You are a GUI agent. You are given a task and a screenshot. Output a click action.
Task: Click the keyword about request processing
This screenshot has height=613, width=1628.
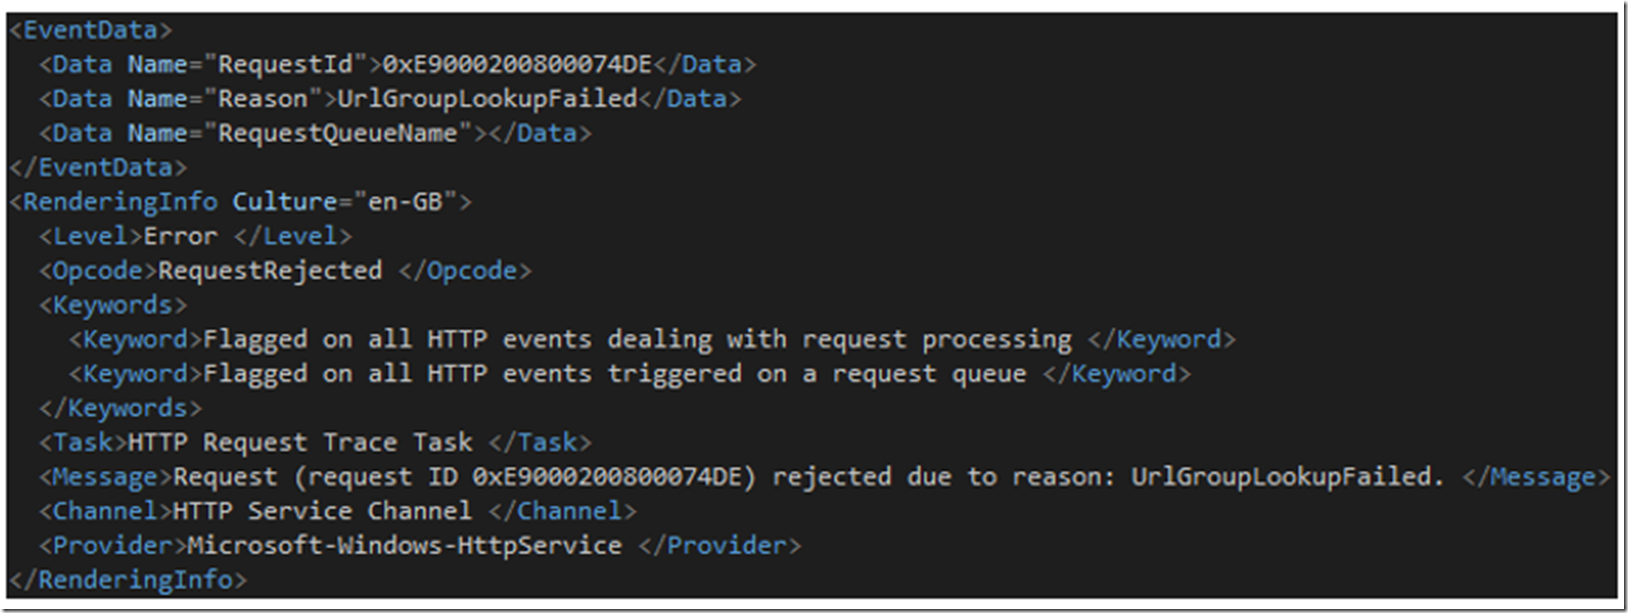tap(637, 340)
